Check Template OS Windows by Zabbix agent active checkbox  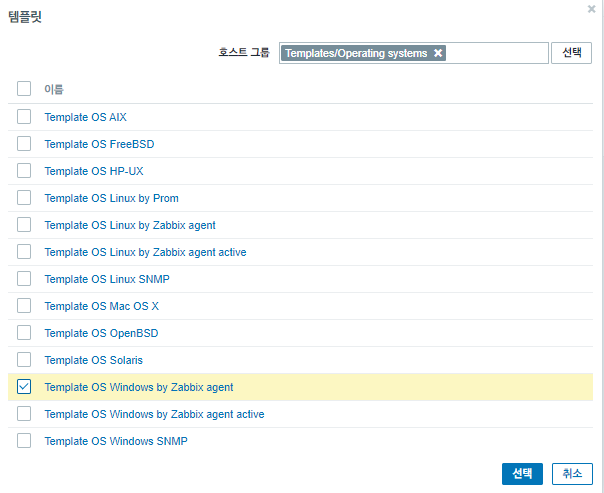tap(24, 414)
